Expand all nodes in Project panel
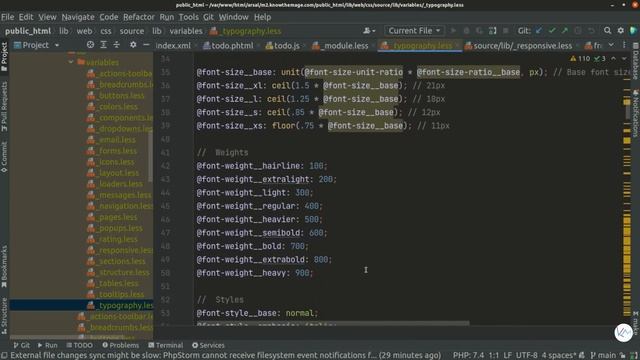640x360 pixels. click(x=103, y=45)
